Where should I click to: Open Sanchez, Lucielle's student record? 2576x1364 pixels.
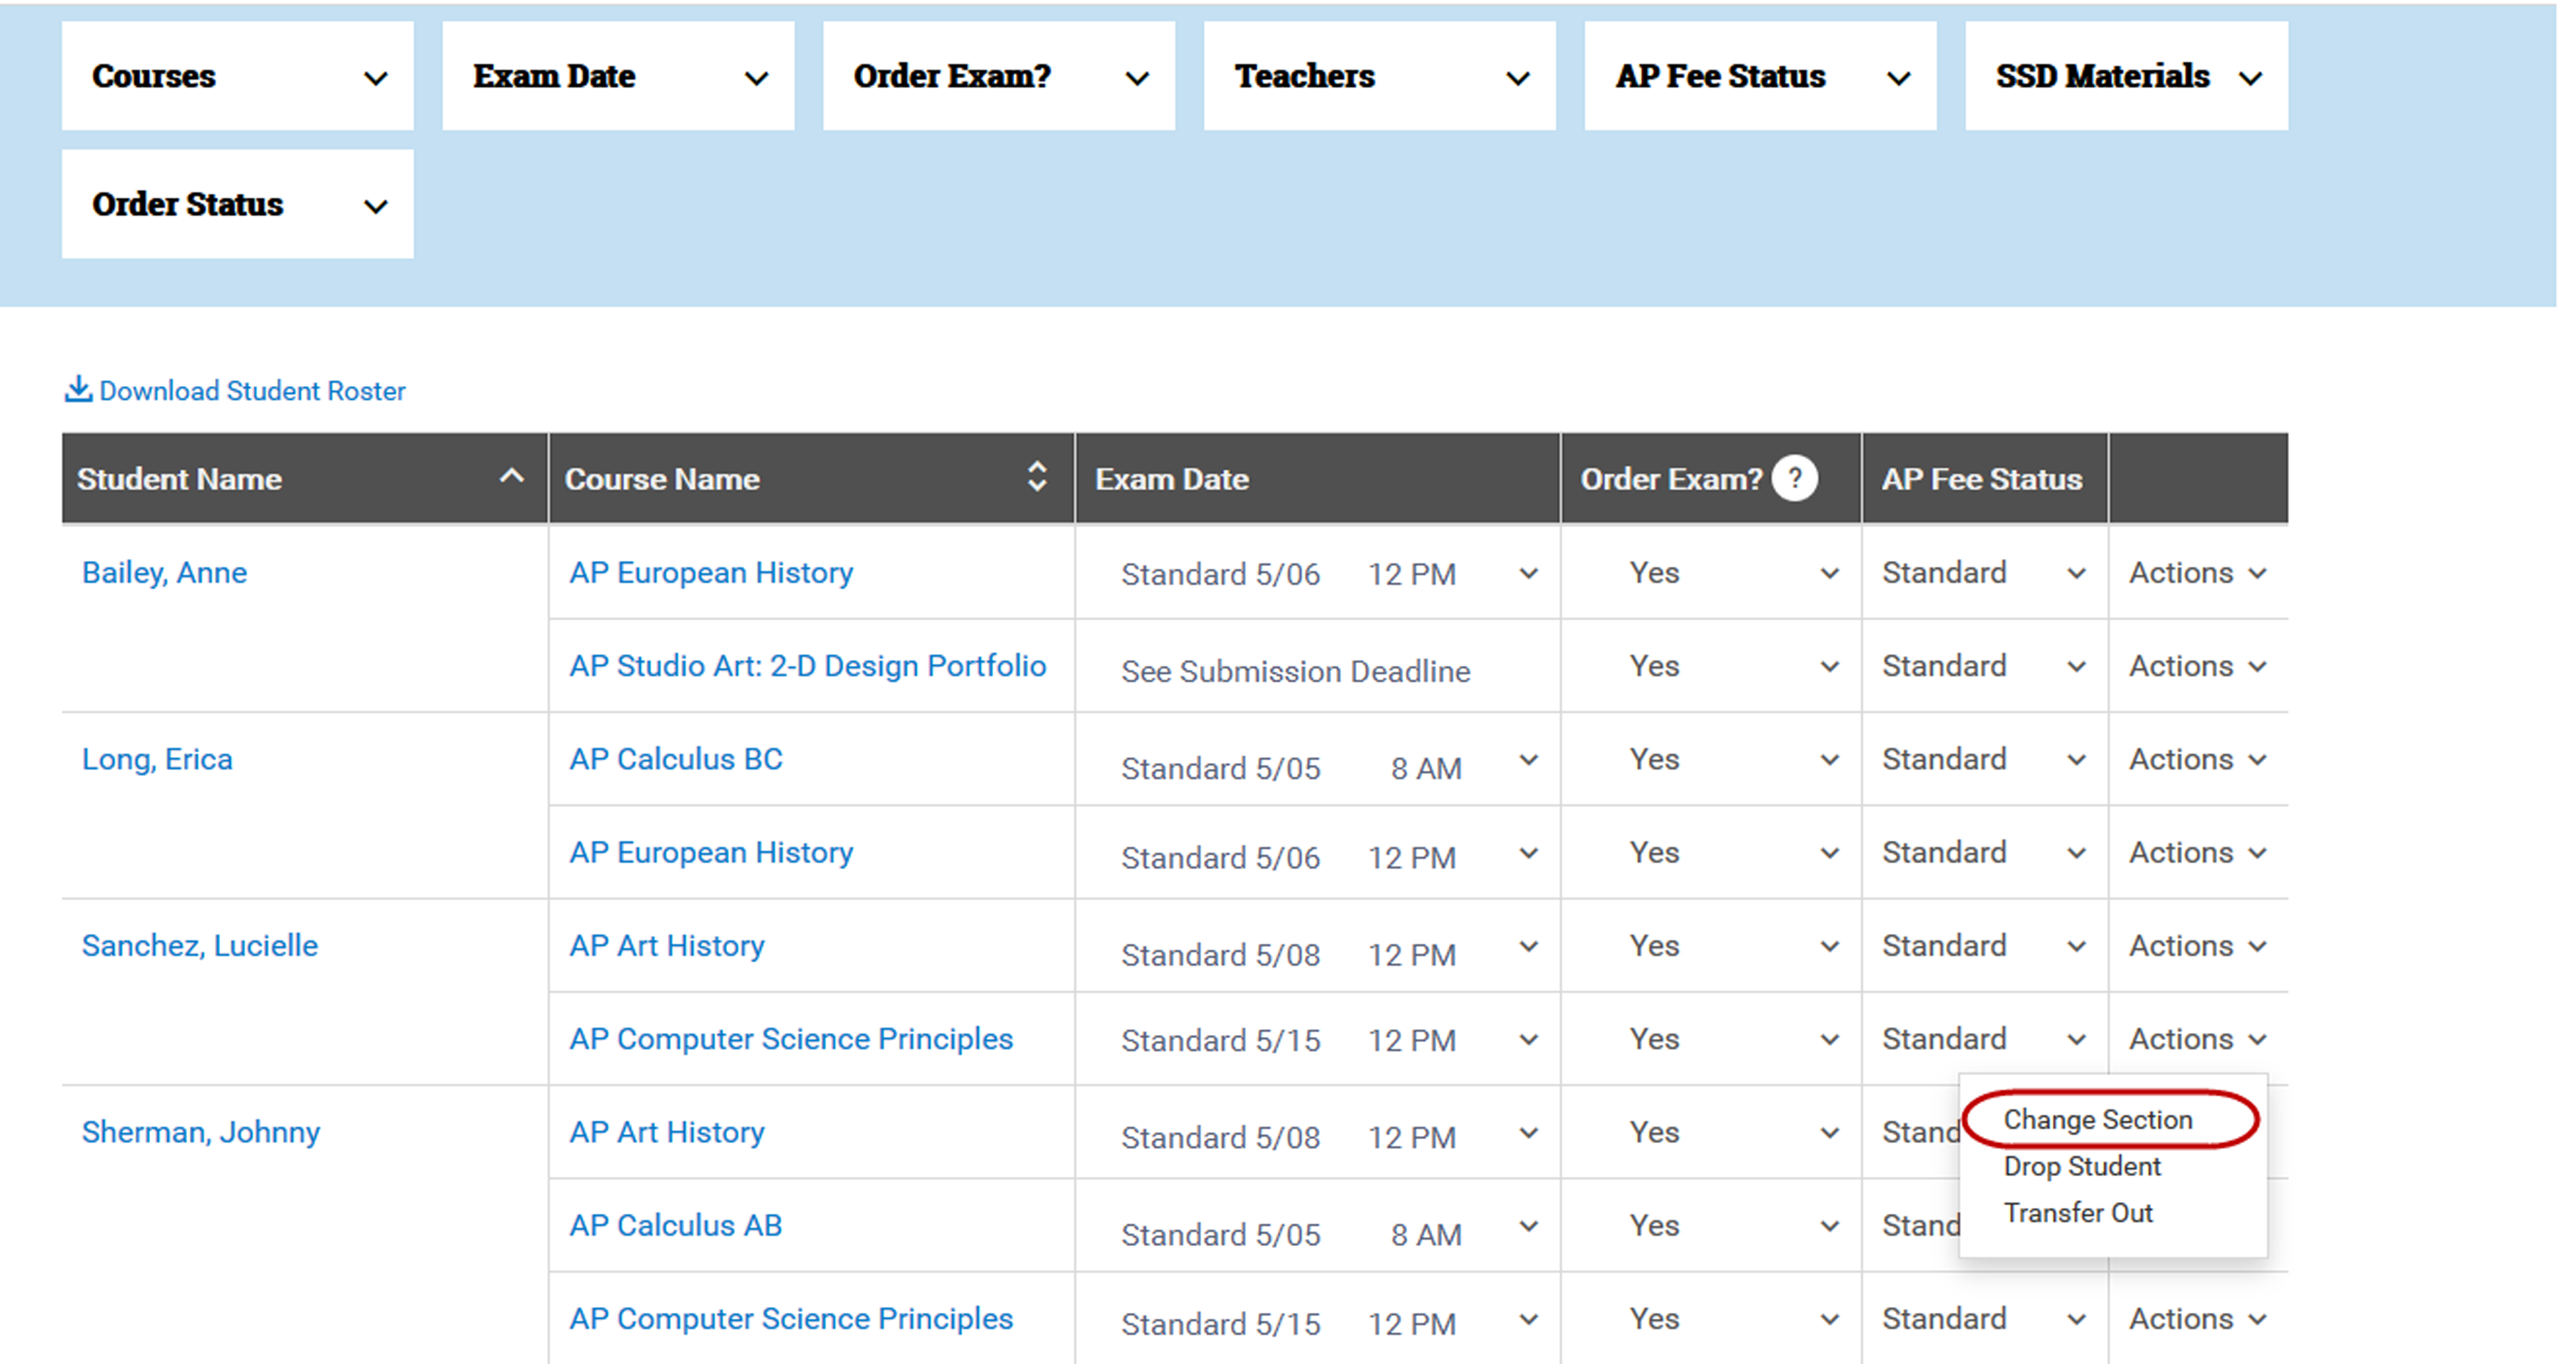pos(200,945)
